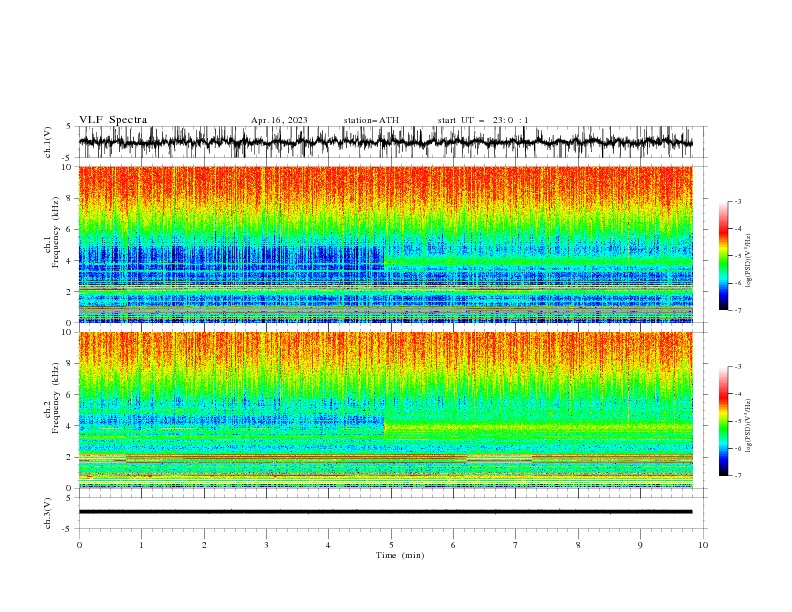
Task: Click time axis tick label 5
Action: tap(391, 545)
